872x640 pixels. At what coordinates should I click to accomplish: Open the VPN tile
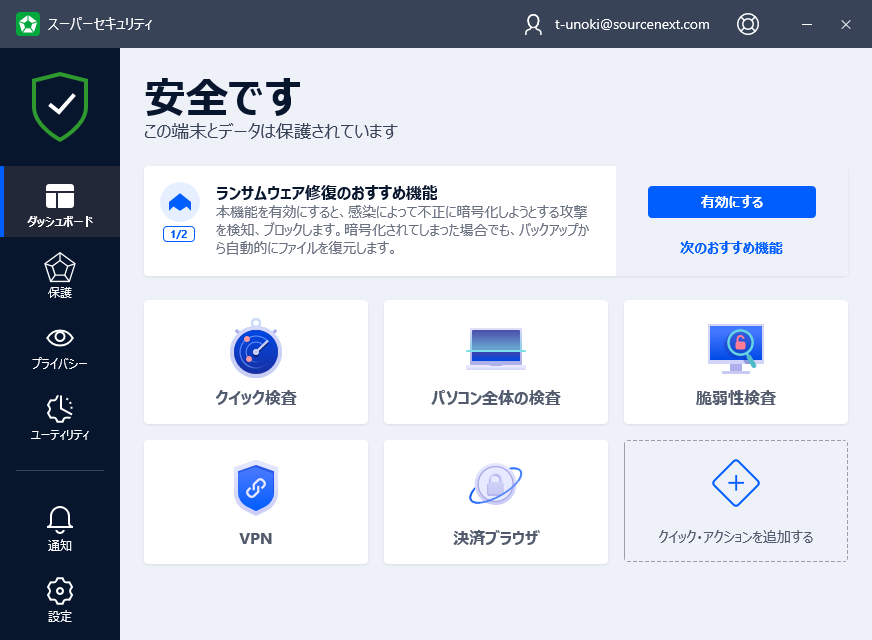256,502
